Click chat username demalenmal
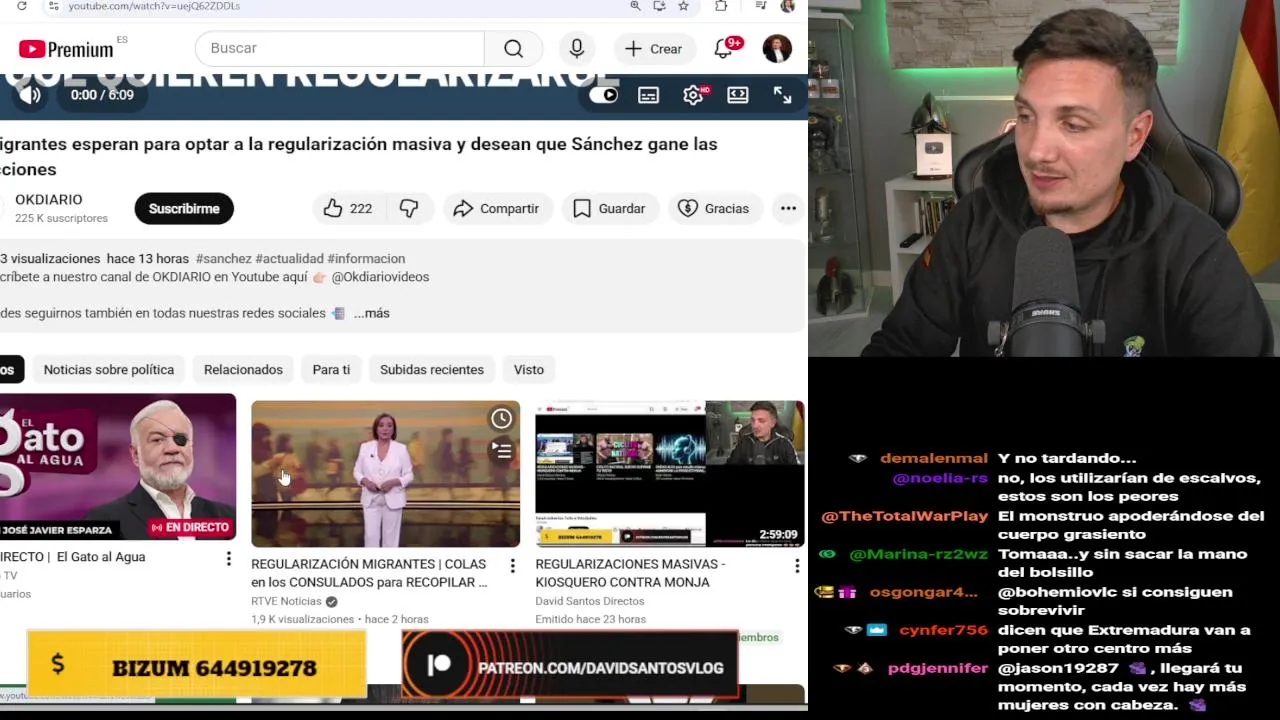The image size is (1280, 720). (934, 458)
